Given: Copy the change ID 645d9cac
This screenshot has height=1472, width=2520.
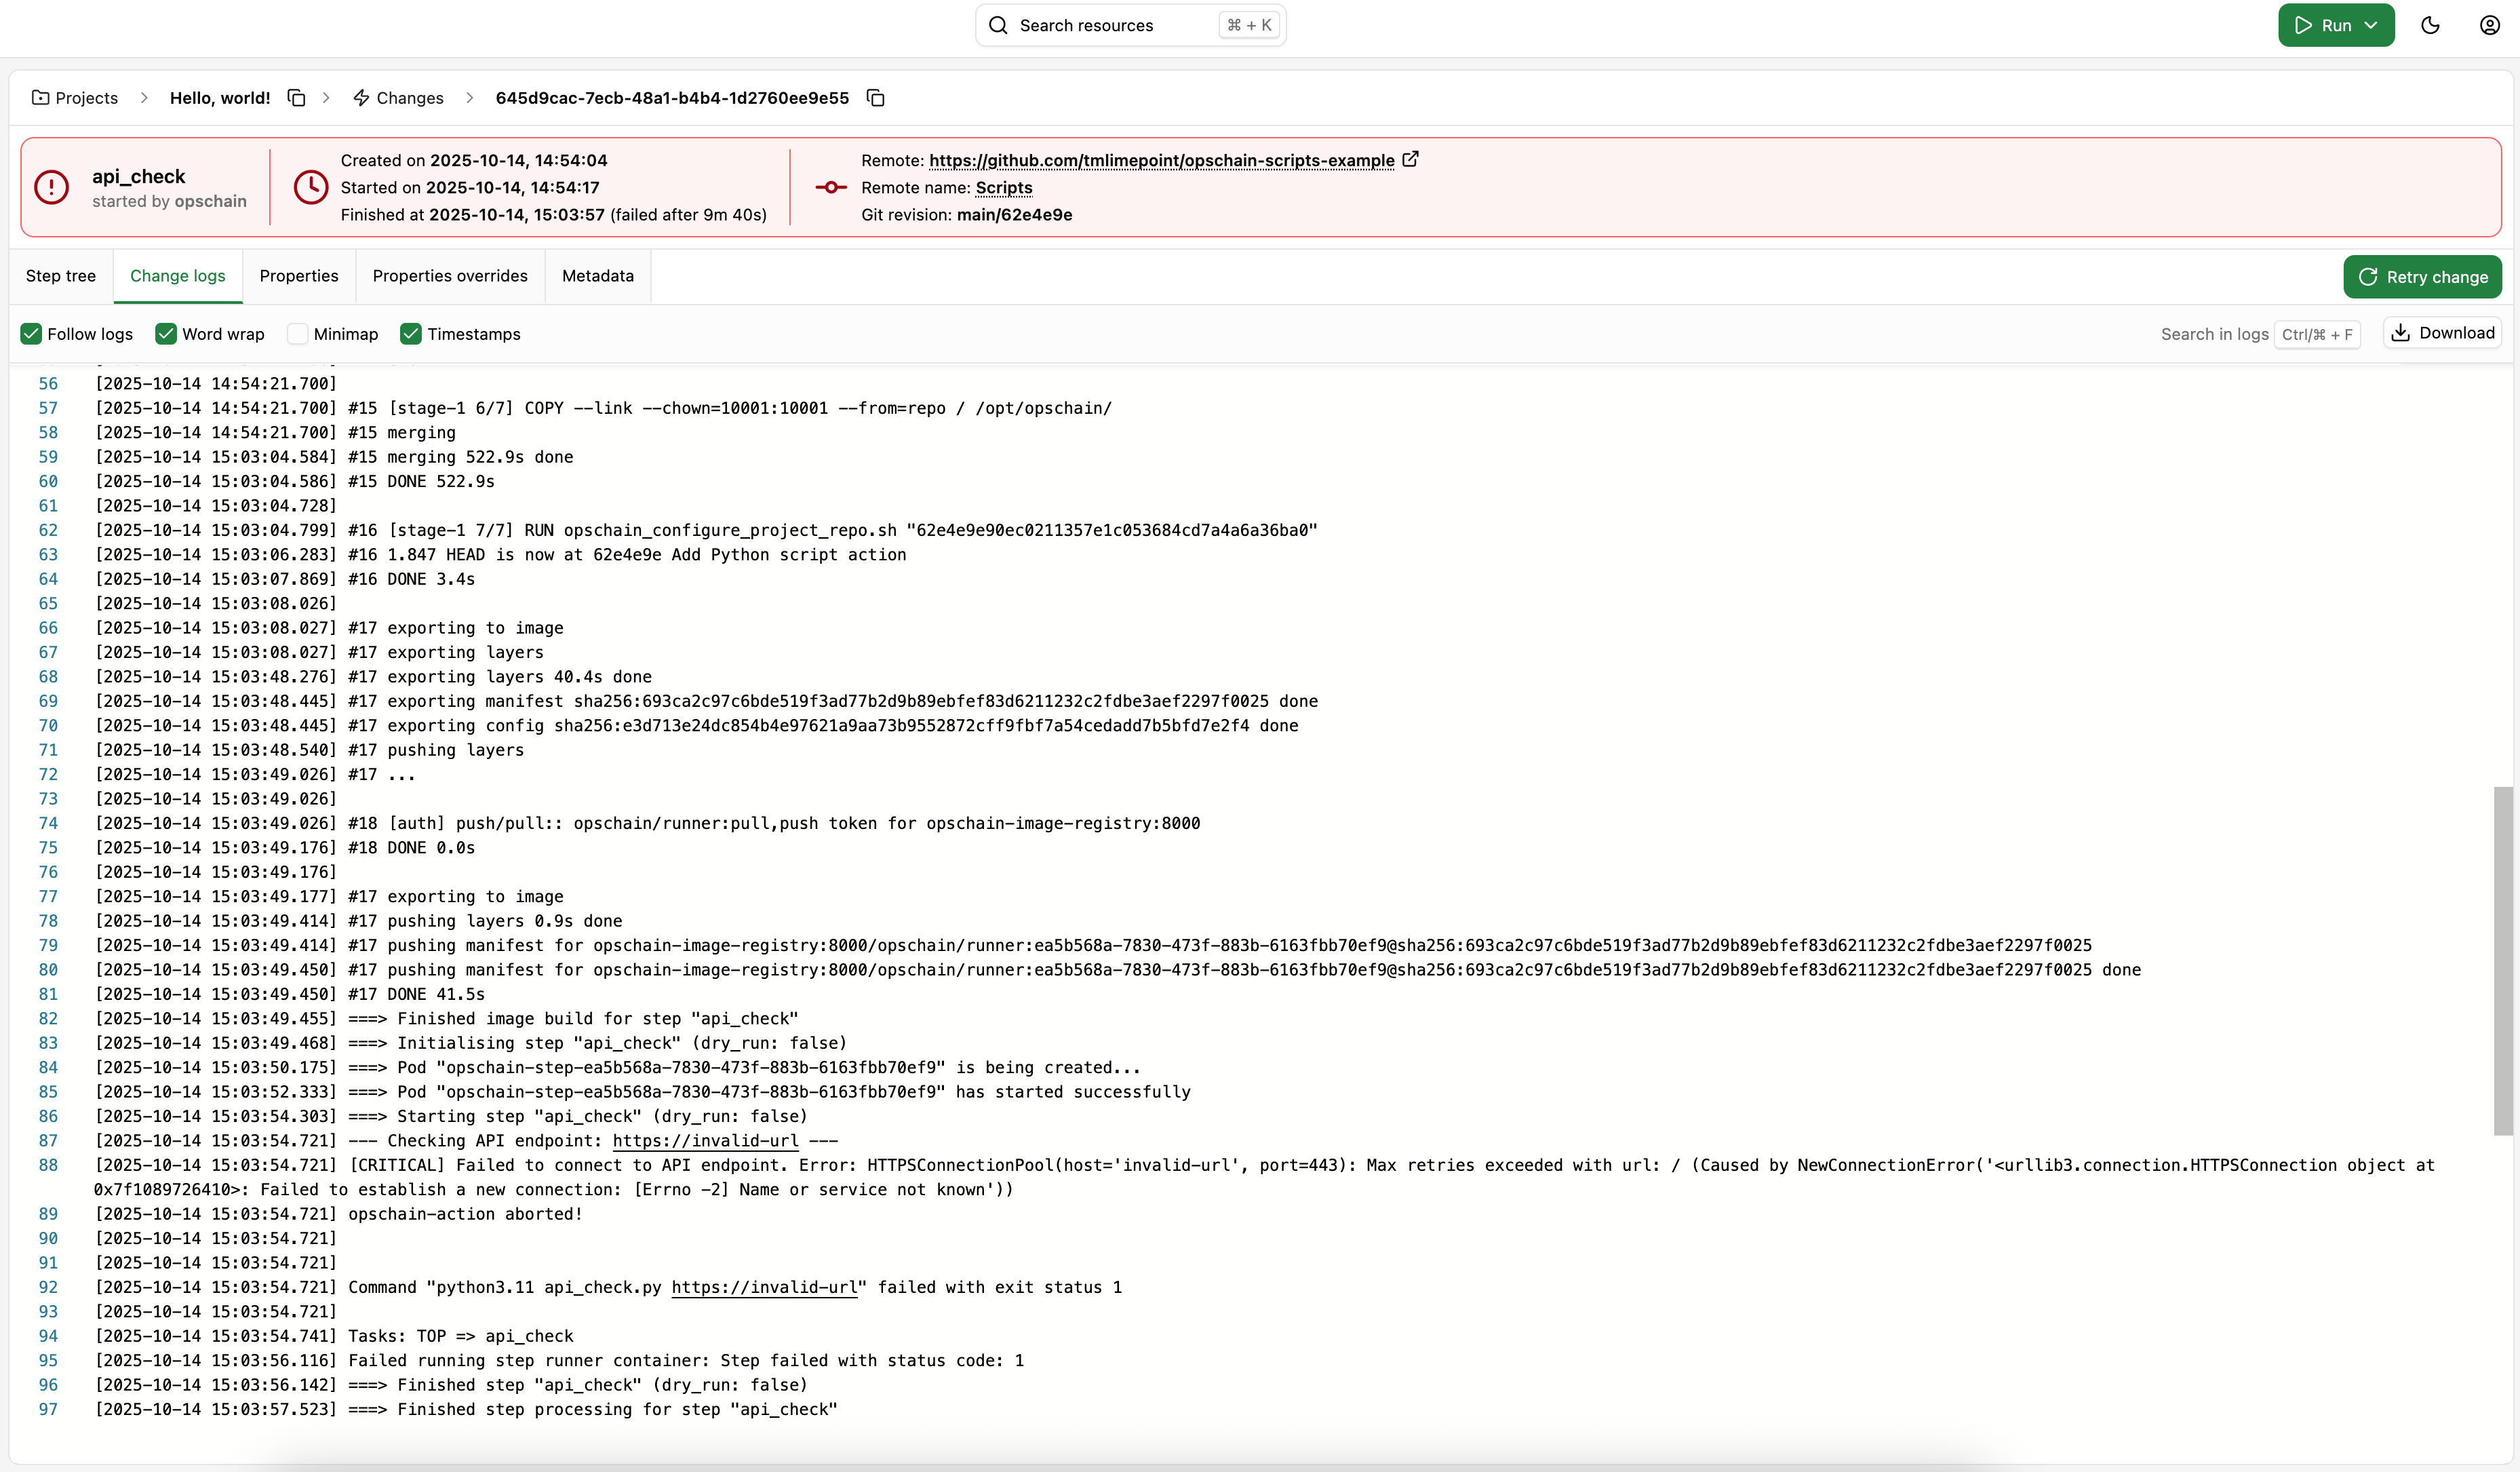Looking at the screenshot, I should [876, 97].
